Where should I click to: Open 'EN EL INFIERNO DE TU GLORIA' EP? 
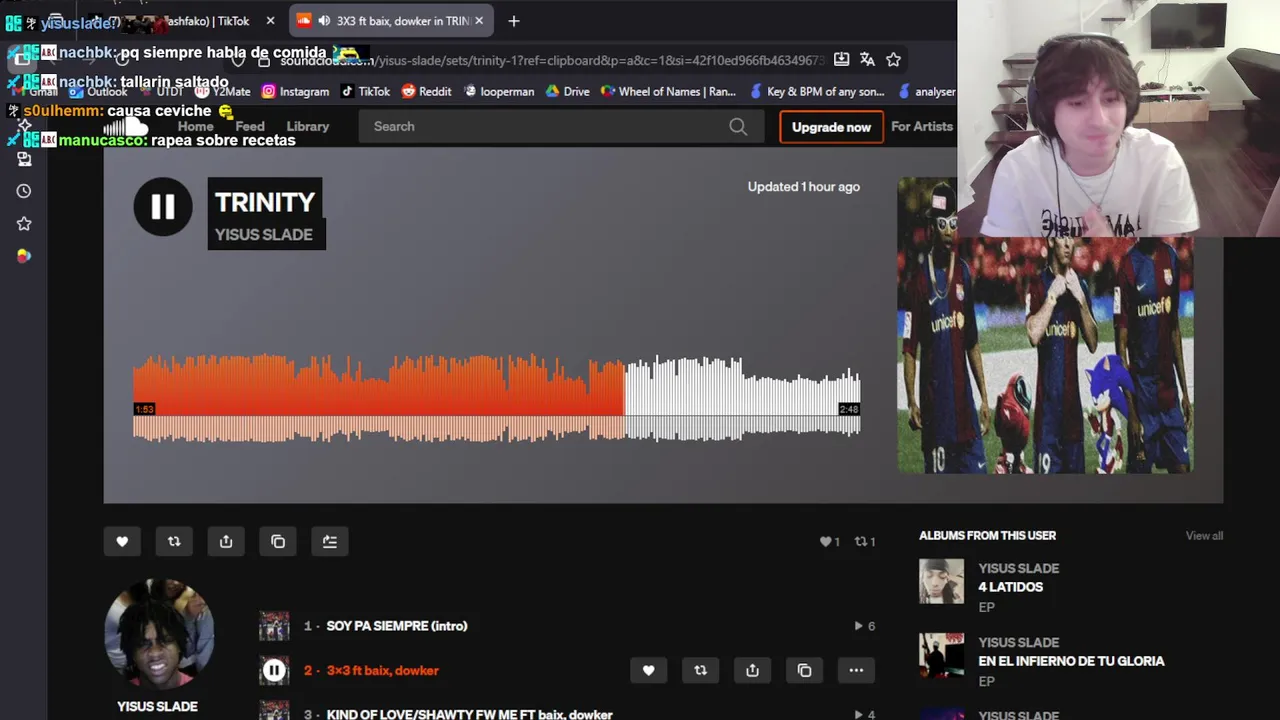pos(1071,661)
